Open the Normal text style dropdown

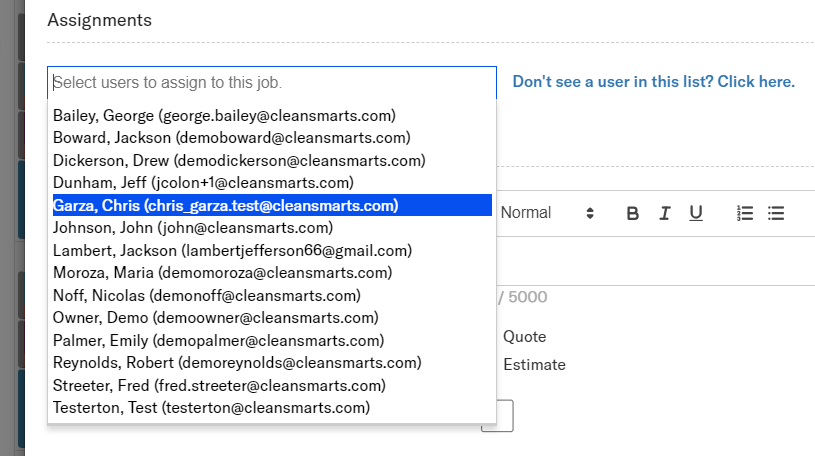[547, 213]
